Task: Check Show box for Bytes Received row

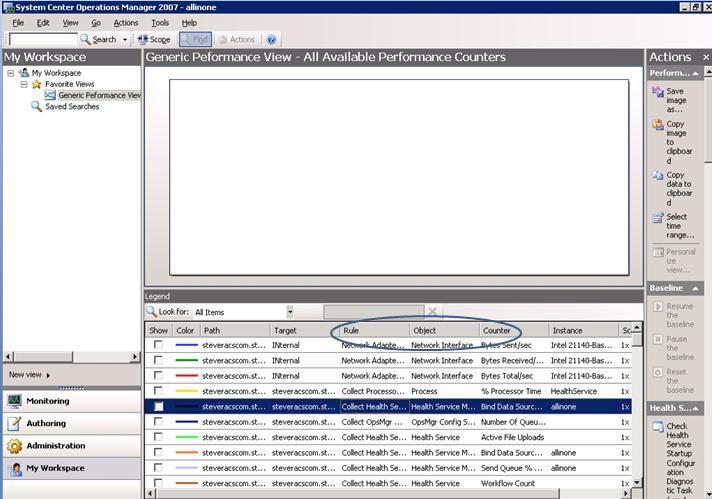Action: [x=158, y=361]
